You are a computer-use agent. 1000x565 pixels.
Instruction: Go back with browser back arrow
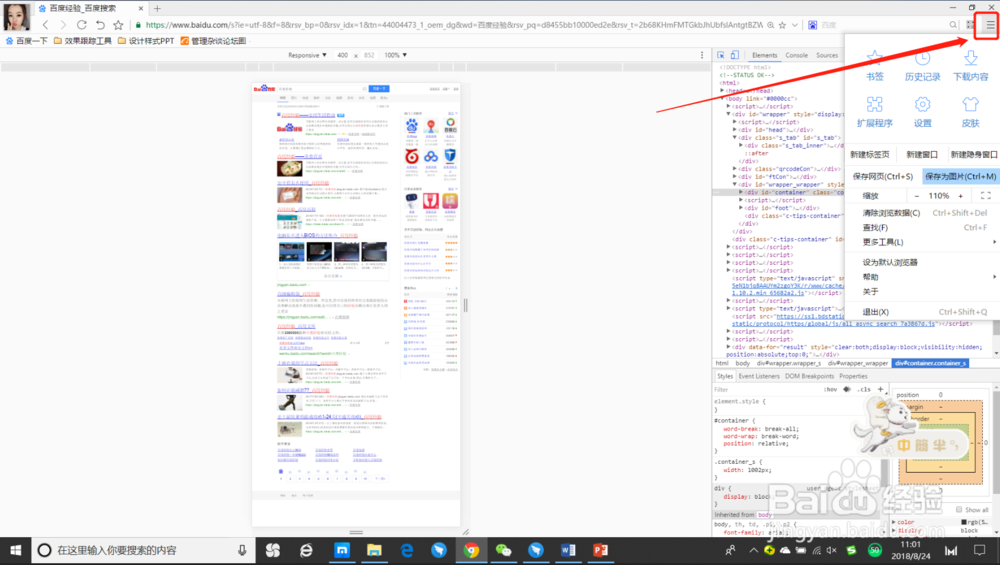45,25
